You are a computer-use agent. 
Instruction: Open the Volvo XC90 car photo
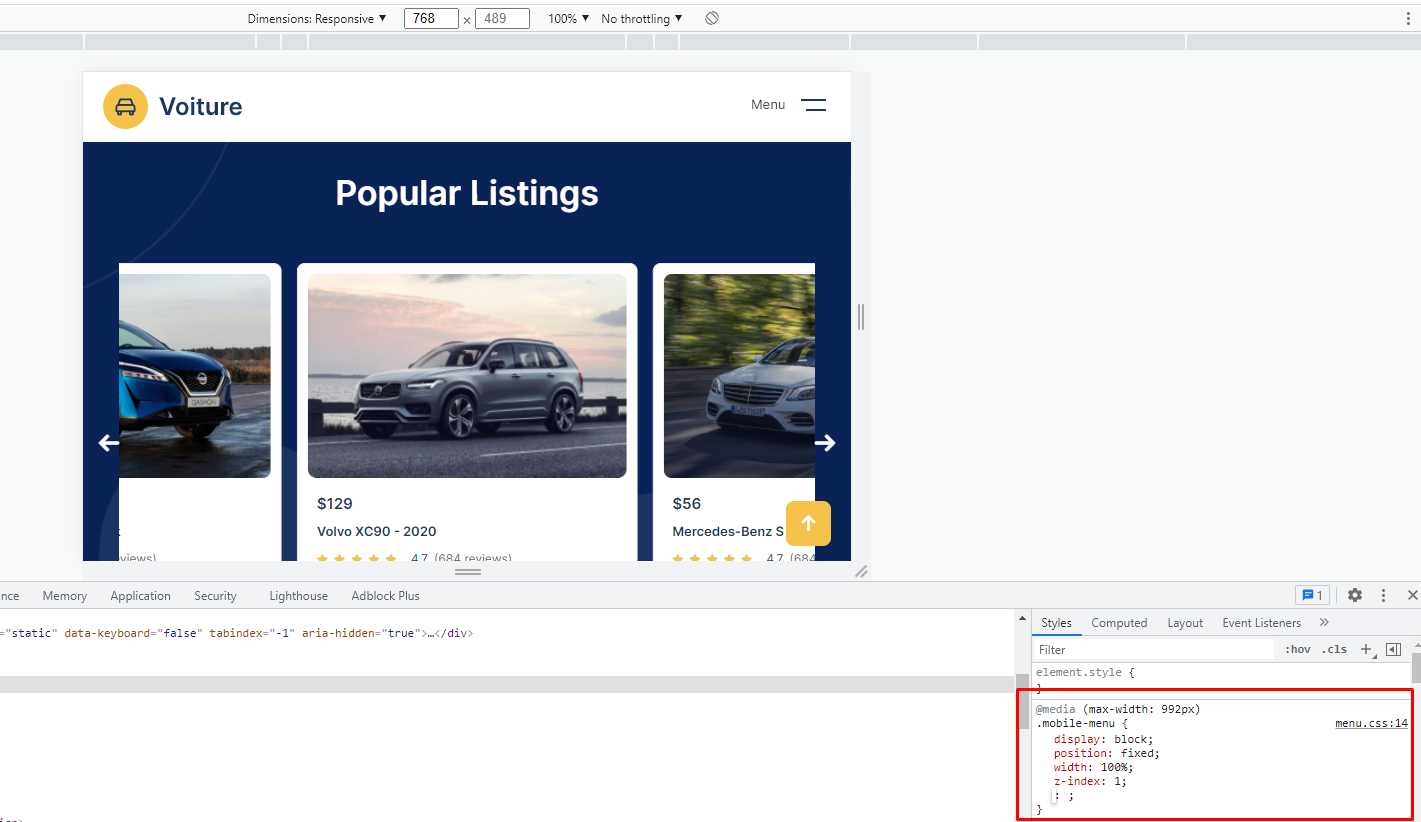point(467,376)
